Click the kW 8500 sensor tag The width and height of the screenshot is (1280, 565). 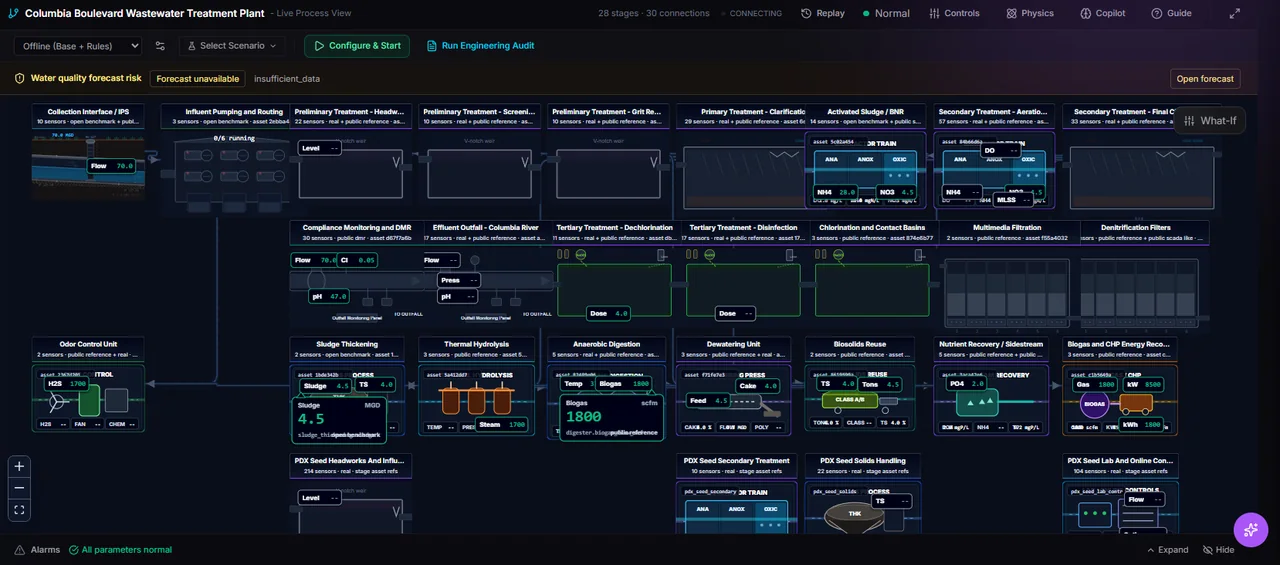click(x=1145, y=383)
